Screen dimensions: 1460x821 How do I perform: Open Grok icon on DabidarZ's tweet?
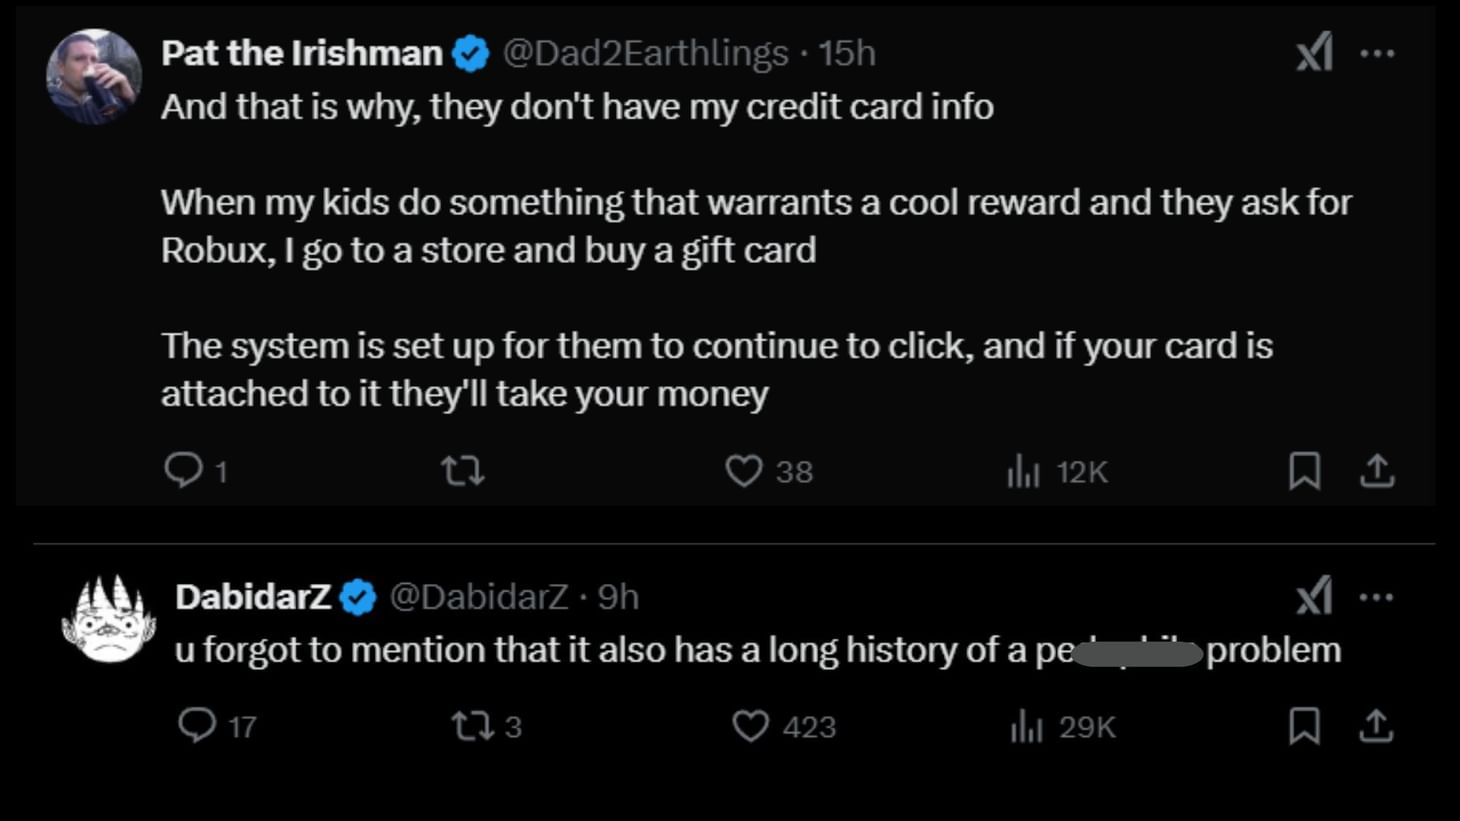[1314, 597]
